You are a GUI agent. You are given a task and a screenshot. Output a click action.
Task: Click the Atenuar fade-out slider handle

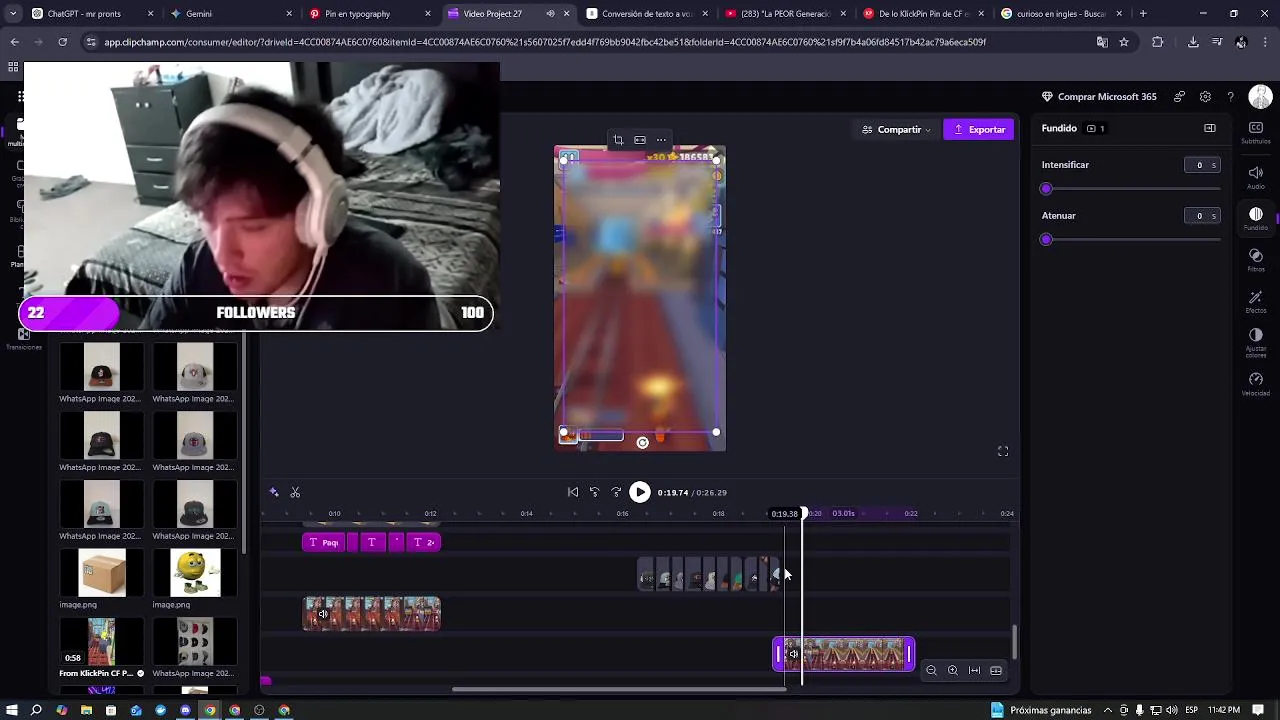pyautogui.click(x=1046, y=240)
